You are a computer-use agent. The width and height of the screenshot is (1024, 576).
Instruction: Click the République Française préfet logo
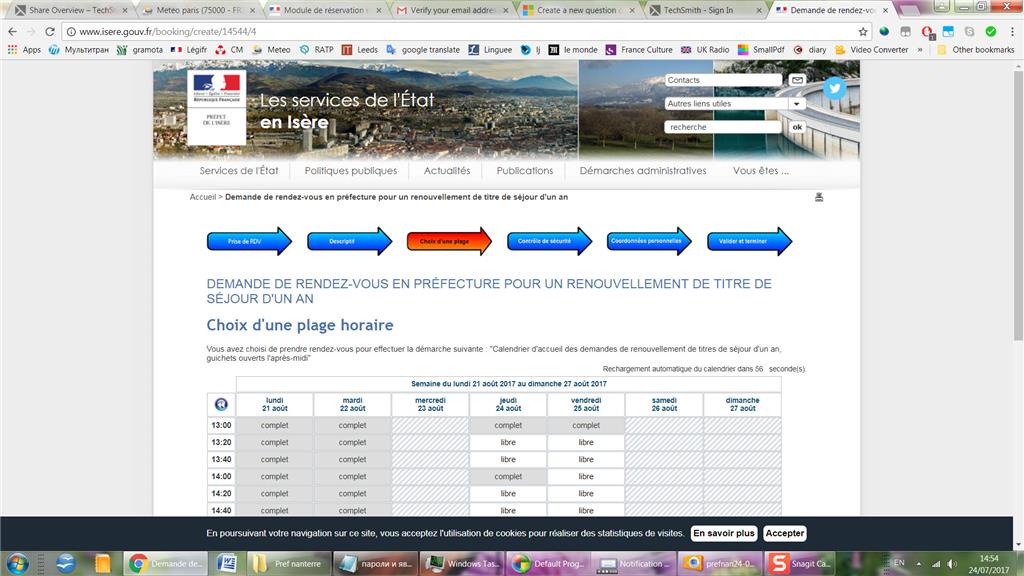click(x=217, y=107)
